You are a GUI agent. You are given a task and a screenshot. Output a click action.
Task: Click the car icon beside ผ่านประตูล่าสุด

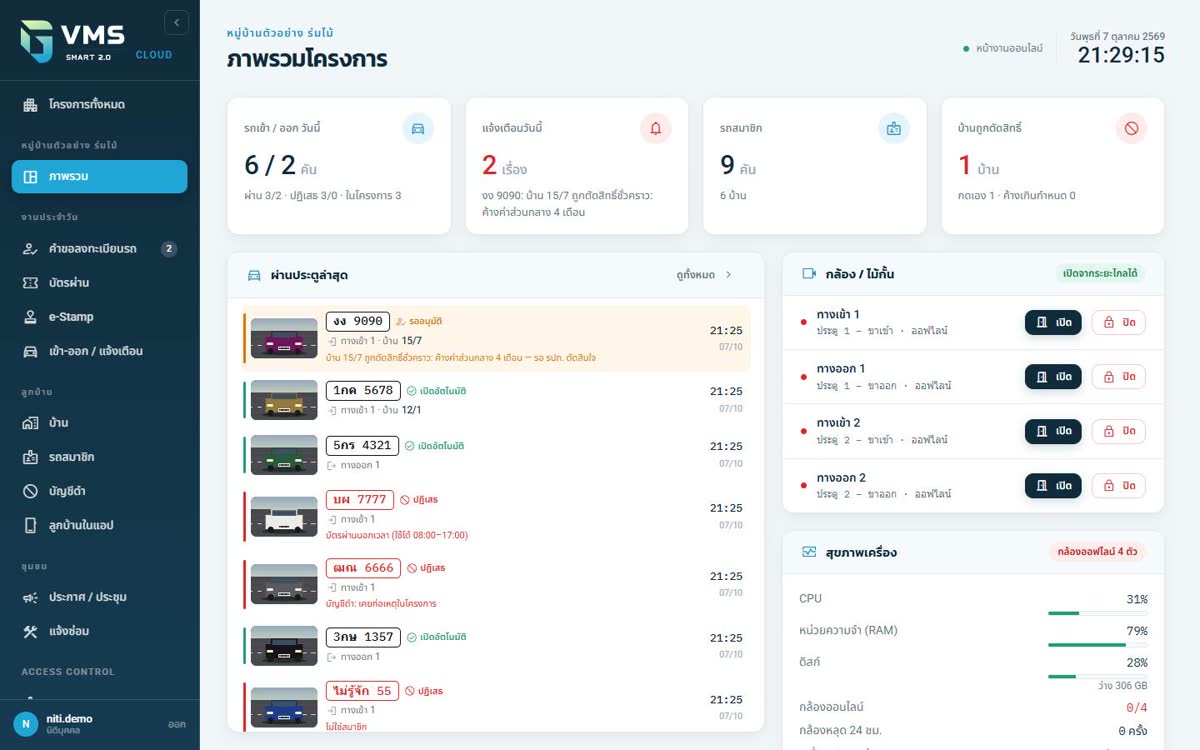(x=254, y=275)
